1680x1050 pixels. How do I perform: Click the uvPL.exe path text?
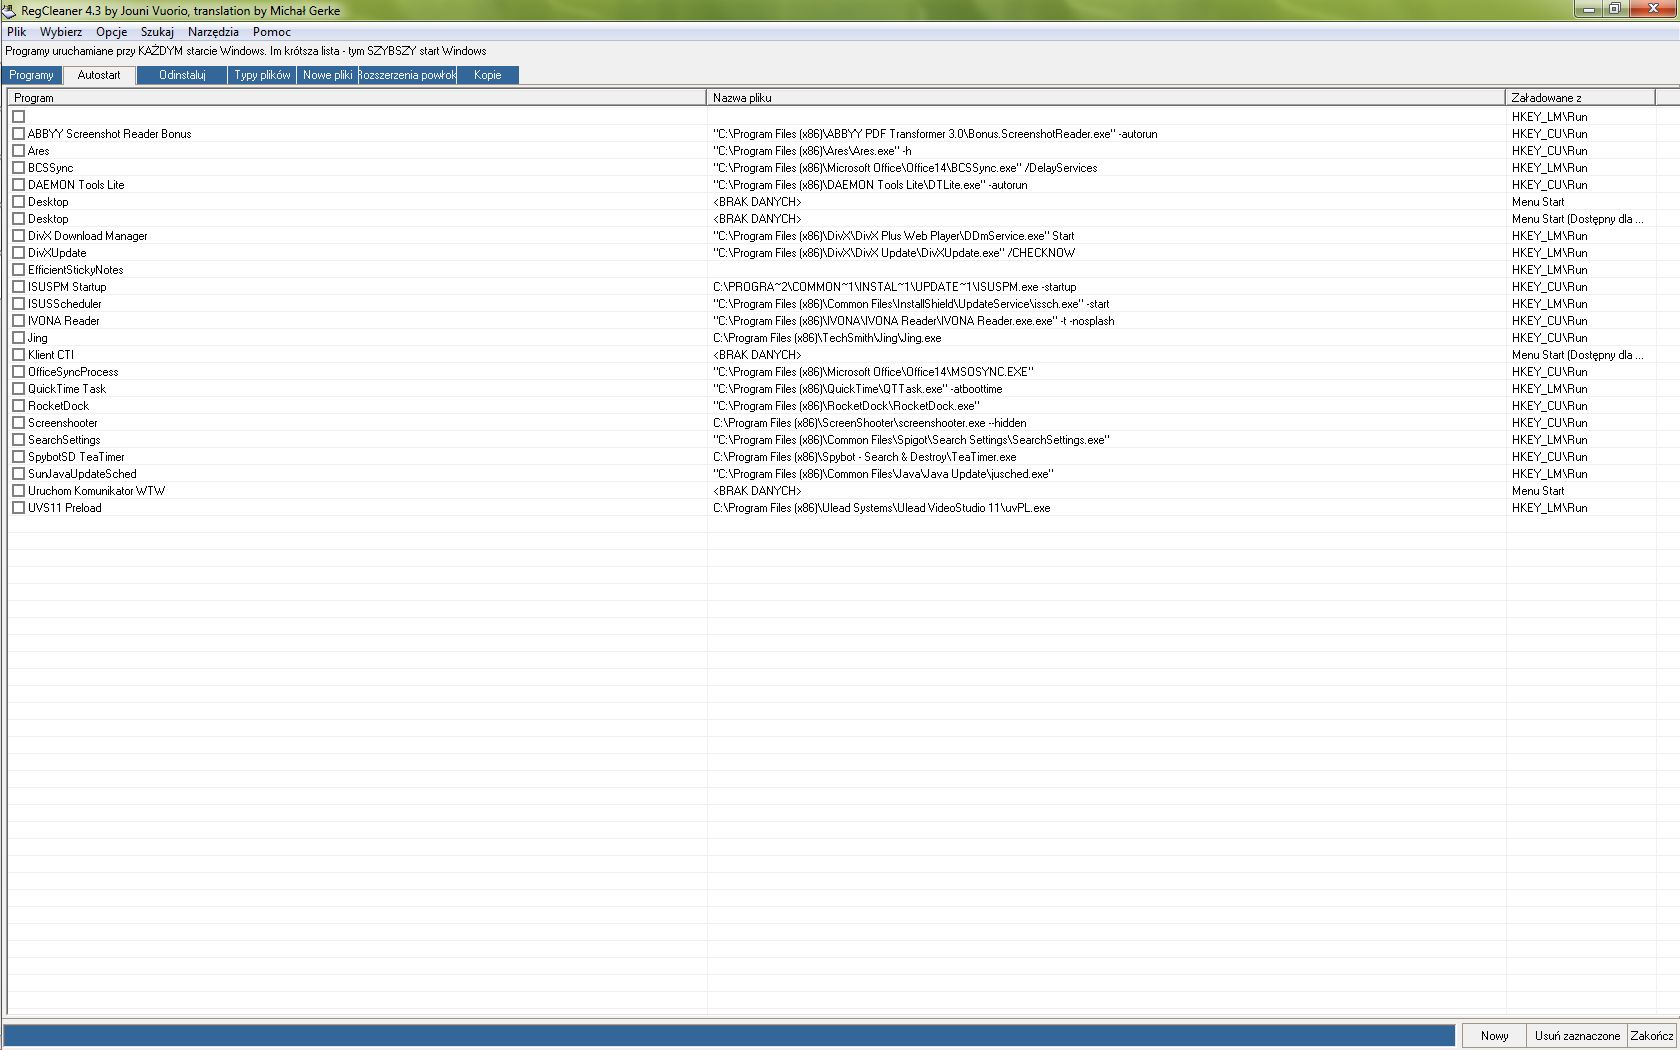pyautogui.click(x=881, y=508)
